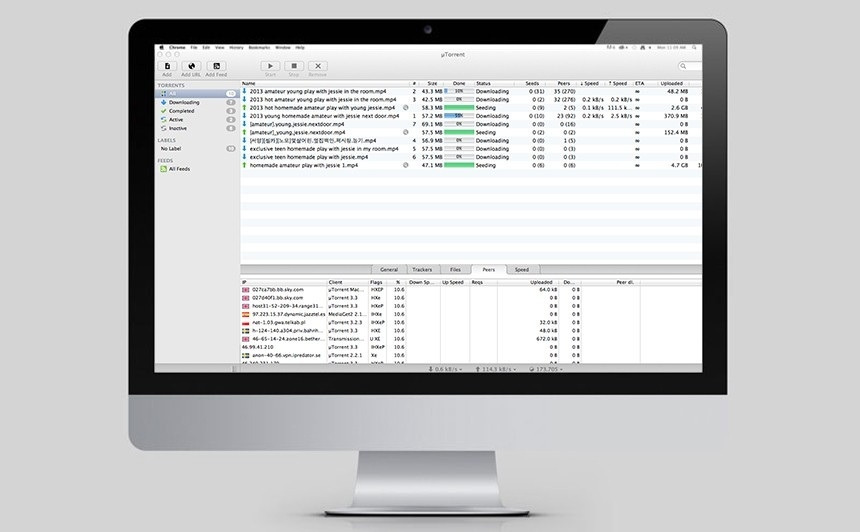Open the Help menu
860x532 pixels.
[x=300, y=48]
